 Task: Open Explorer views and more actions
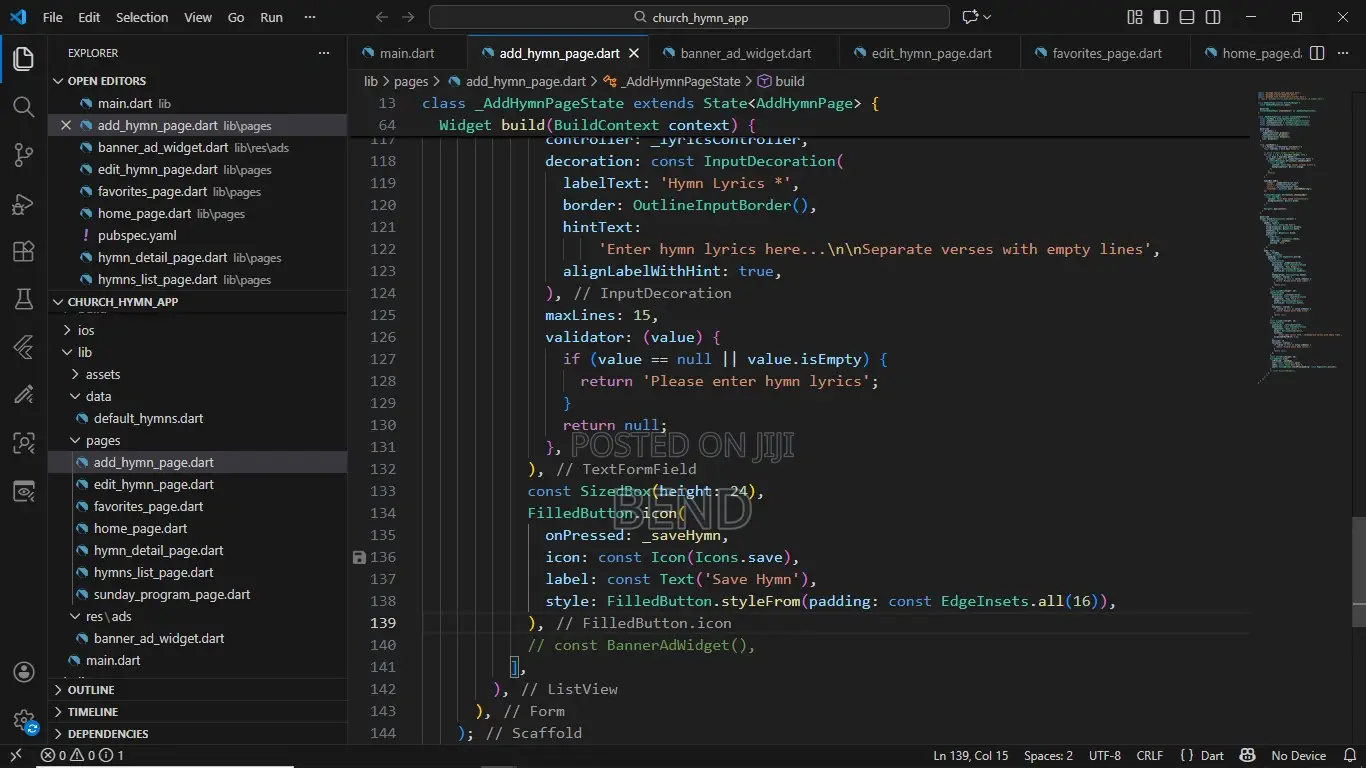pyautogui.click(x=323, y=53)
